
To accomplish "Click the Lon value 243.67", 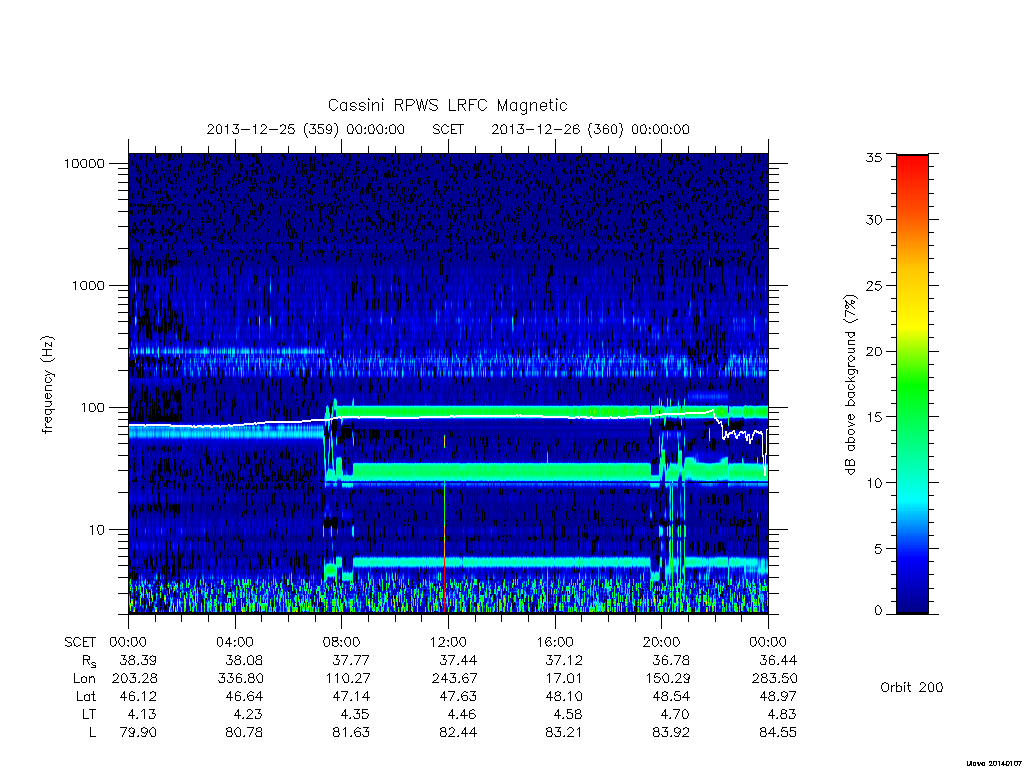I will 454,679.
